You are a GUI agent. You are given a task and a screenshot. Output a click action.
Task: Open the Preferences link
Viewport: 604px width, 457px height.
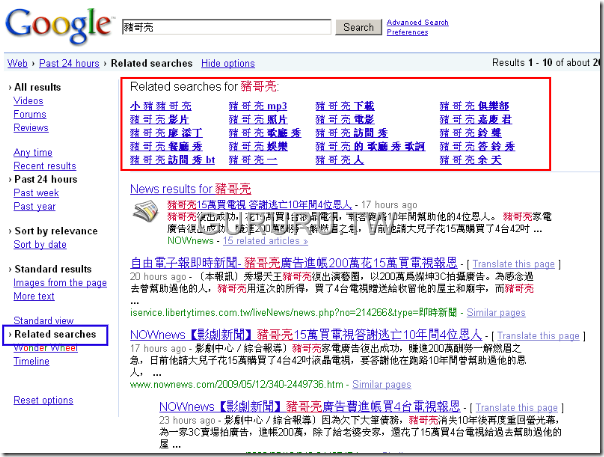407,32
